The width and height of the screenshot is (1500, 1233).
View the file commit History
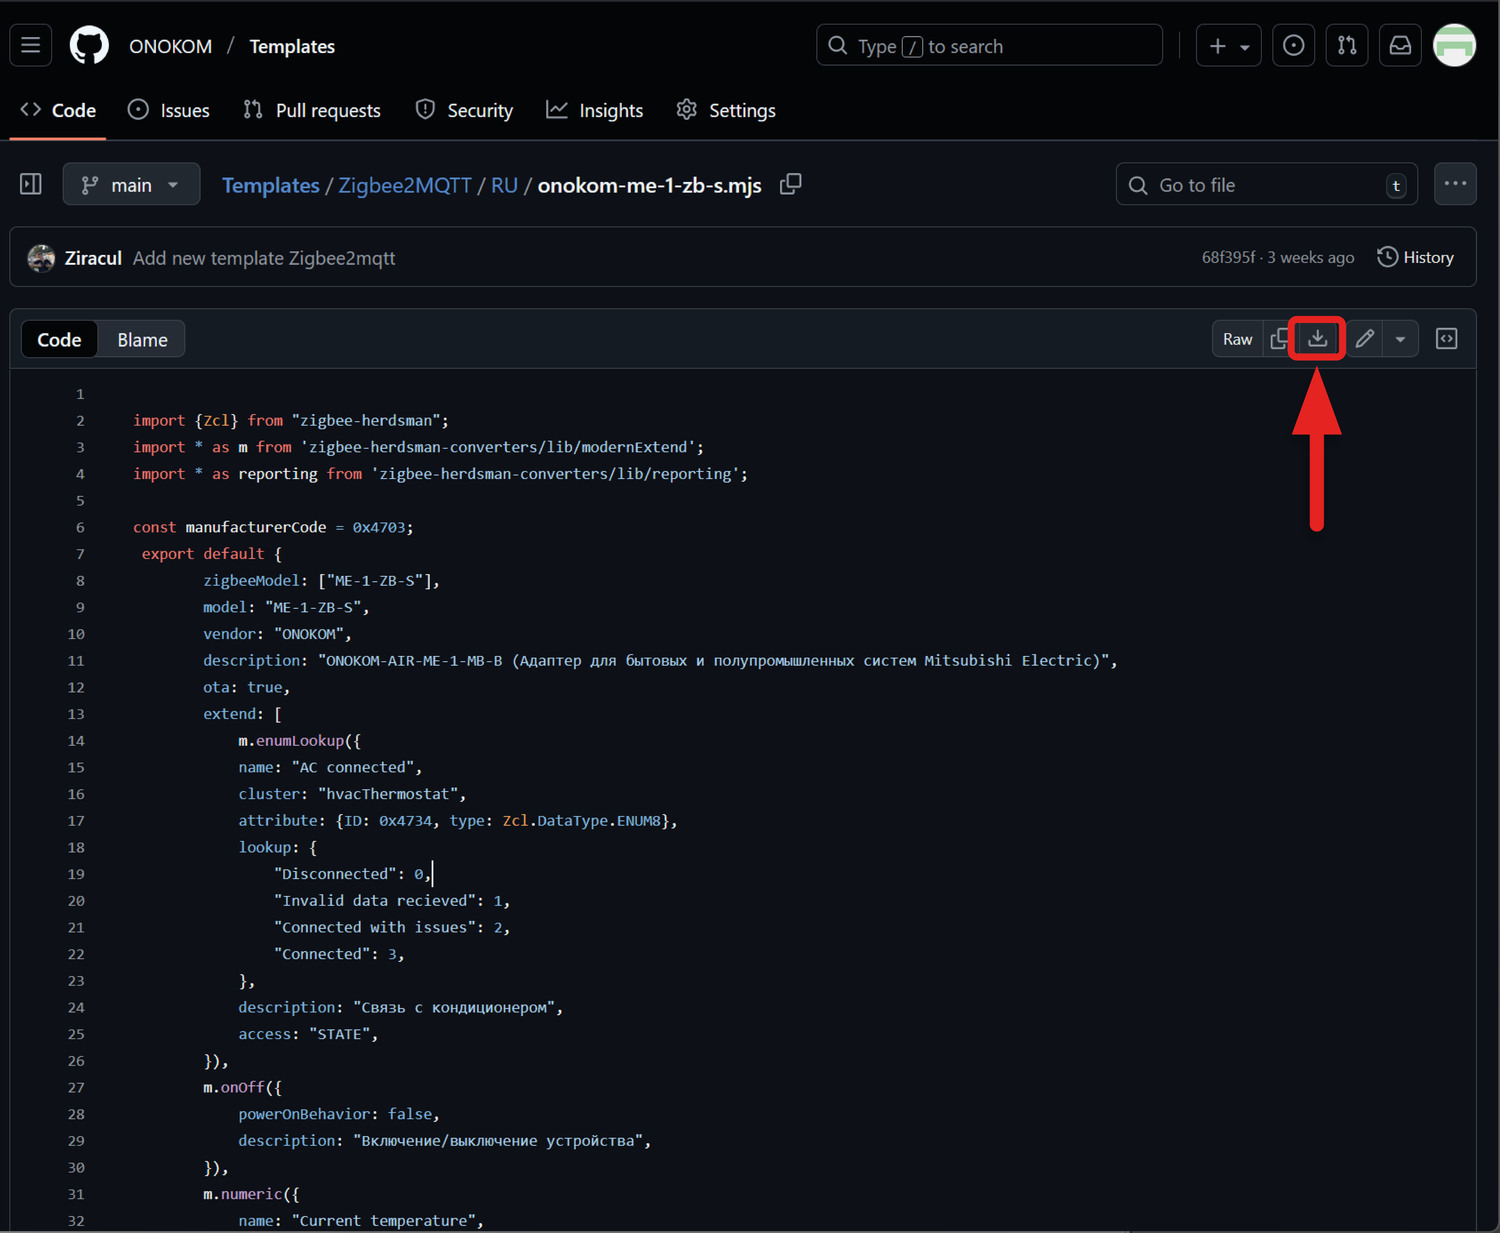pos(1415,258)
